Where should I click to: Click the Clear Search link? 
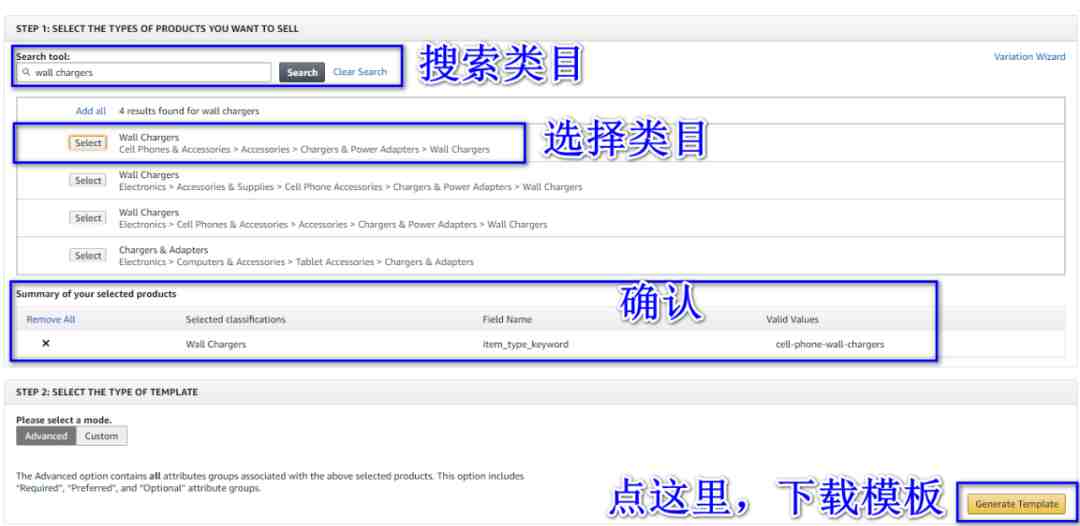[360, 72]
